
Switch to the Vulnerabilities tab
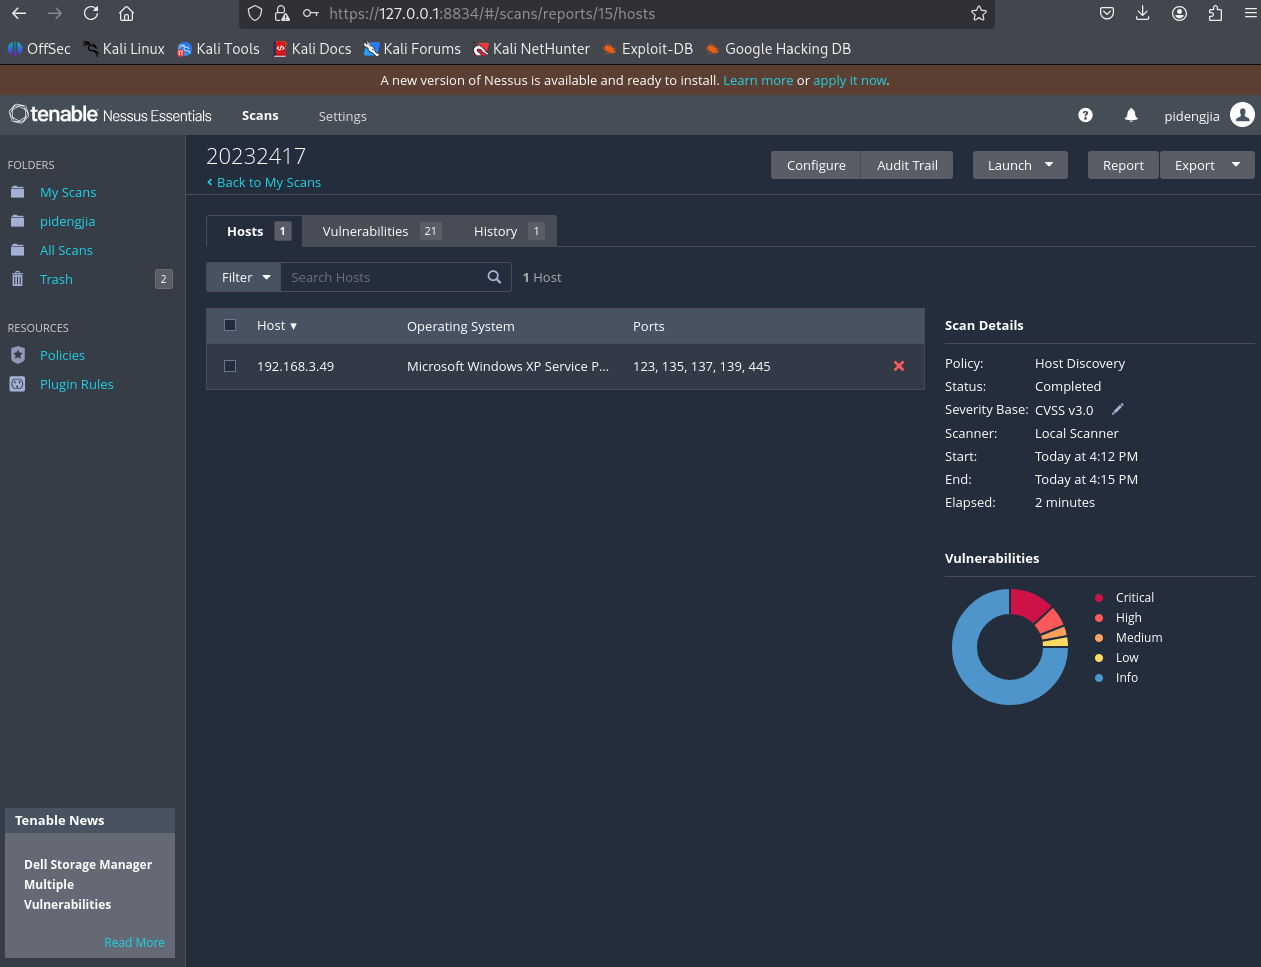click(x=381, y=231)
